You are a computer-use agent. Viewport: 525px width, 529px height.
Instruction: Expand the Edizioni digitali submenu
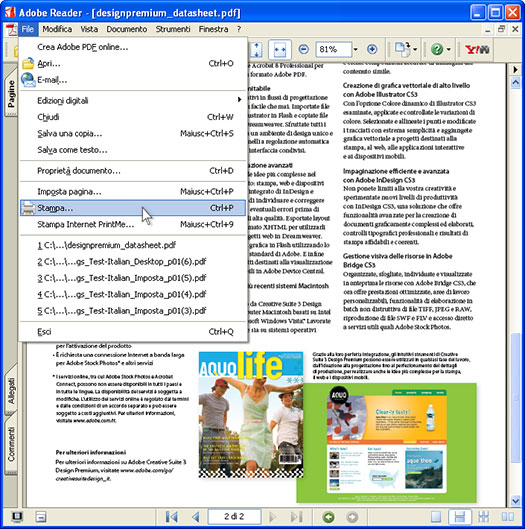(x=133, y=101)
